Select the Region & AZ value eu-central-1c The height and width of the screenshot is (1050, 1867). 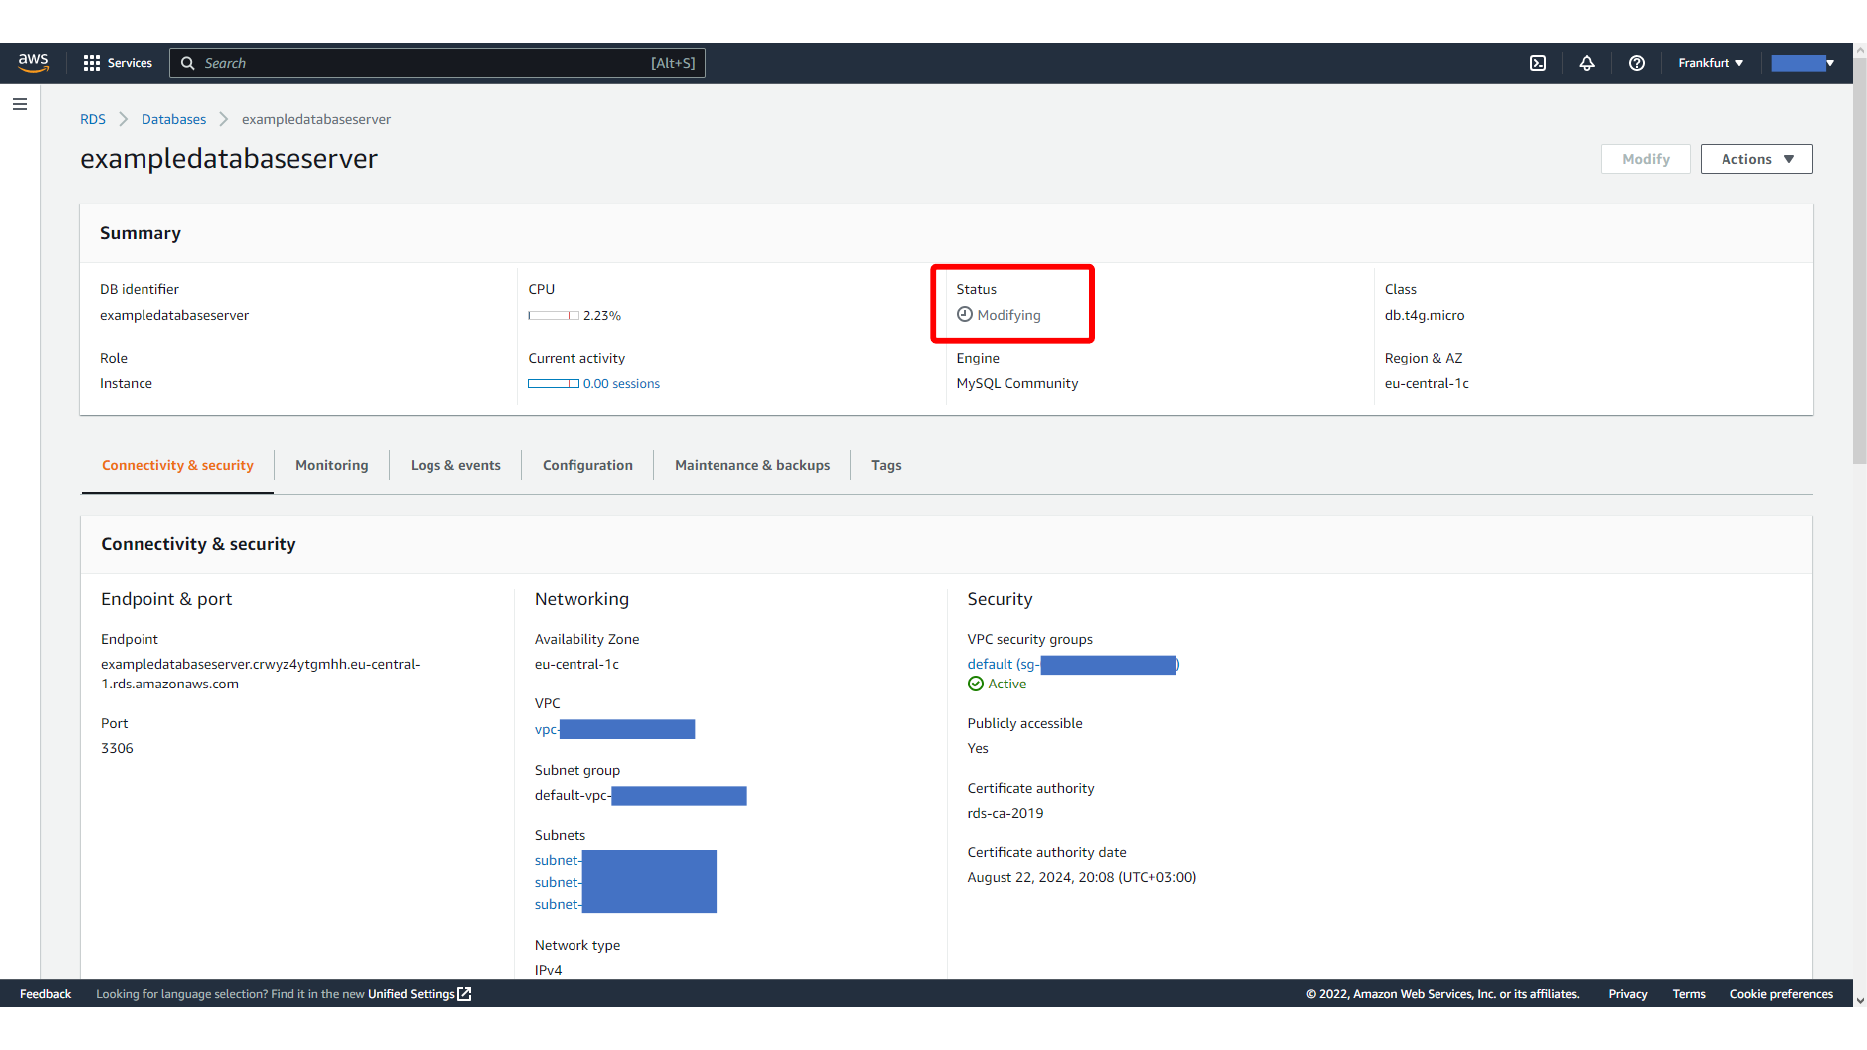pyautogui.click(x=1427, y=384)
